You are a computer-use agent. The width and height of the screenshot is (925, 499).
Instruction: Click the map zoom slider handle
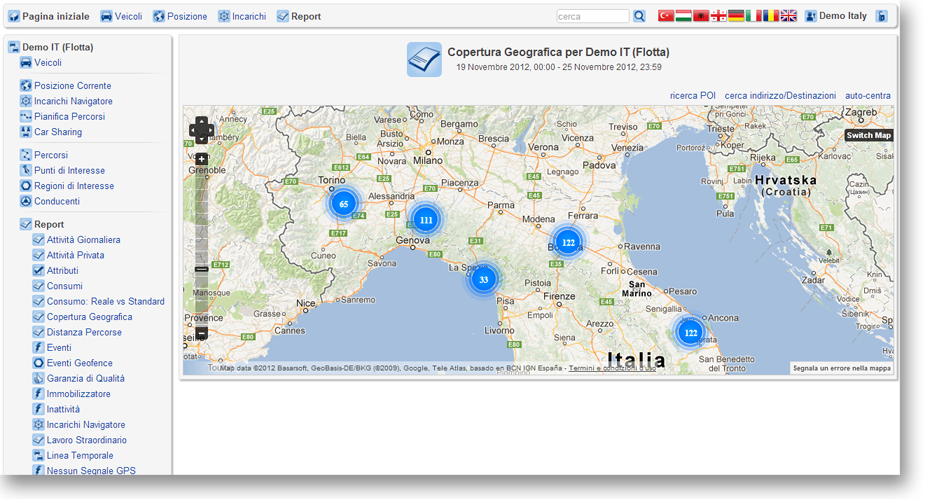point(201,270)
